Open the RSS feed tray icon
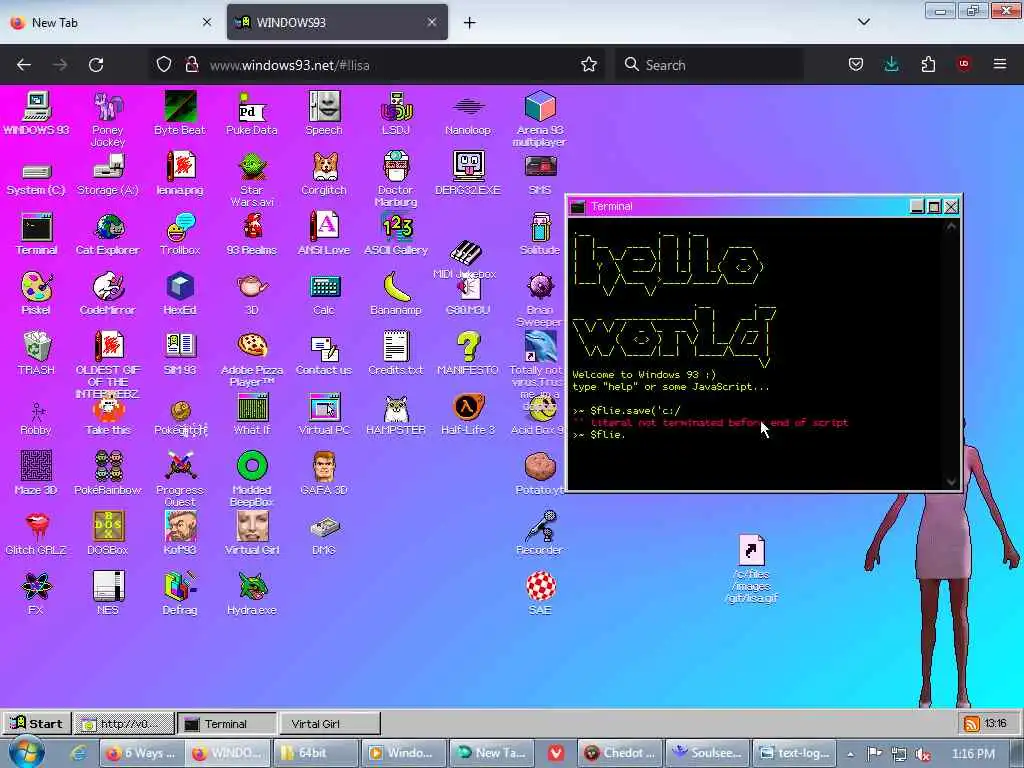 (972, 724)
